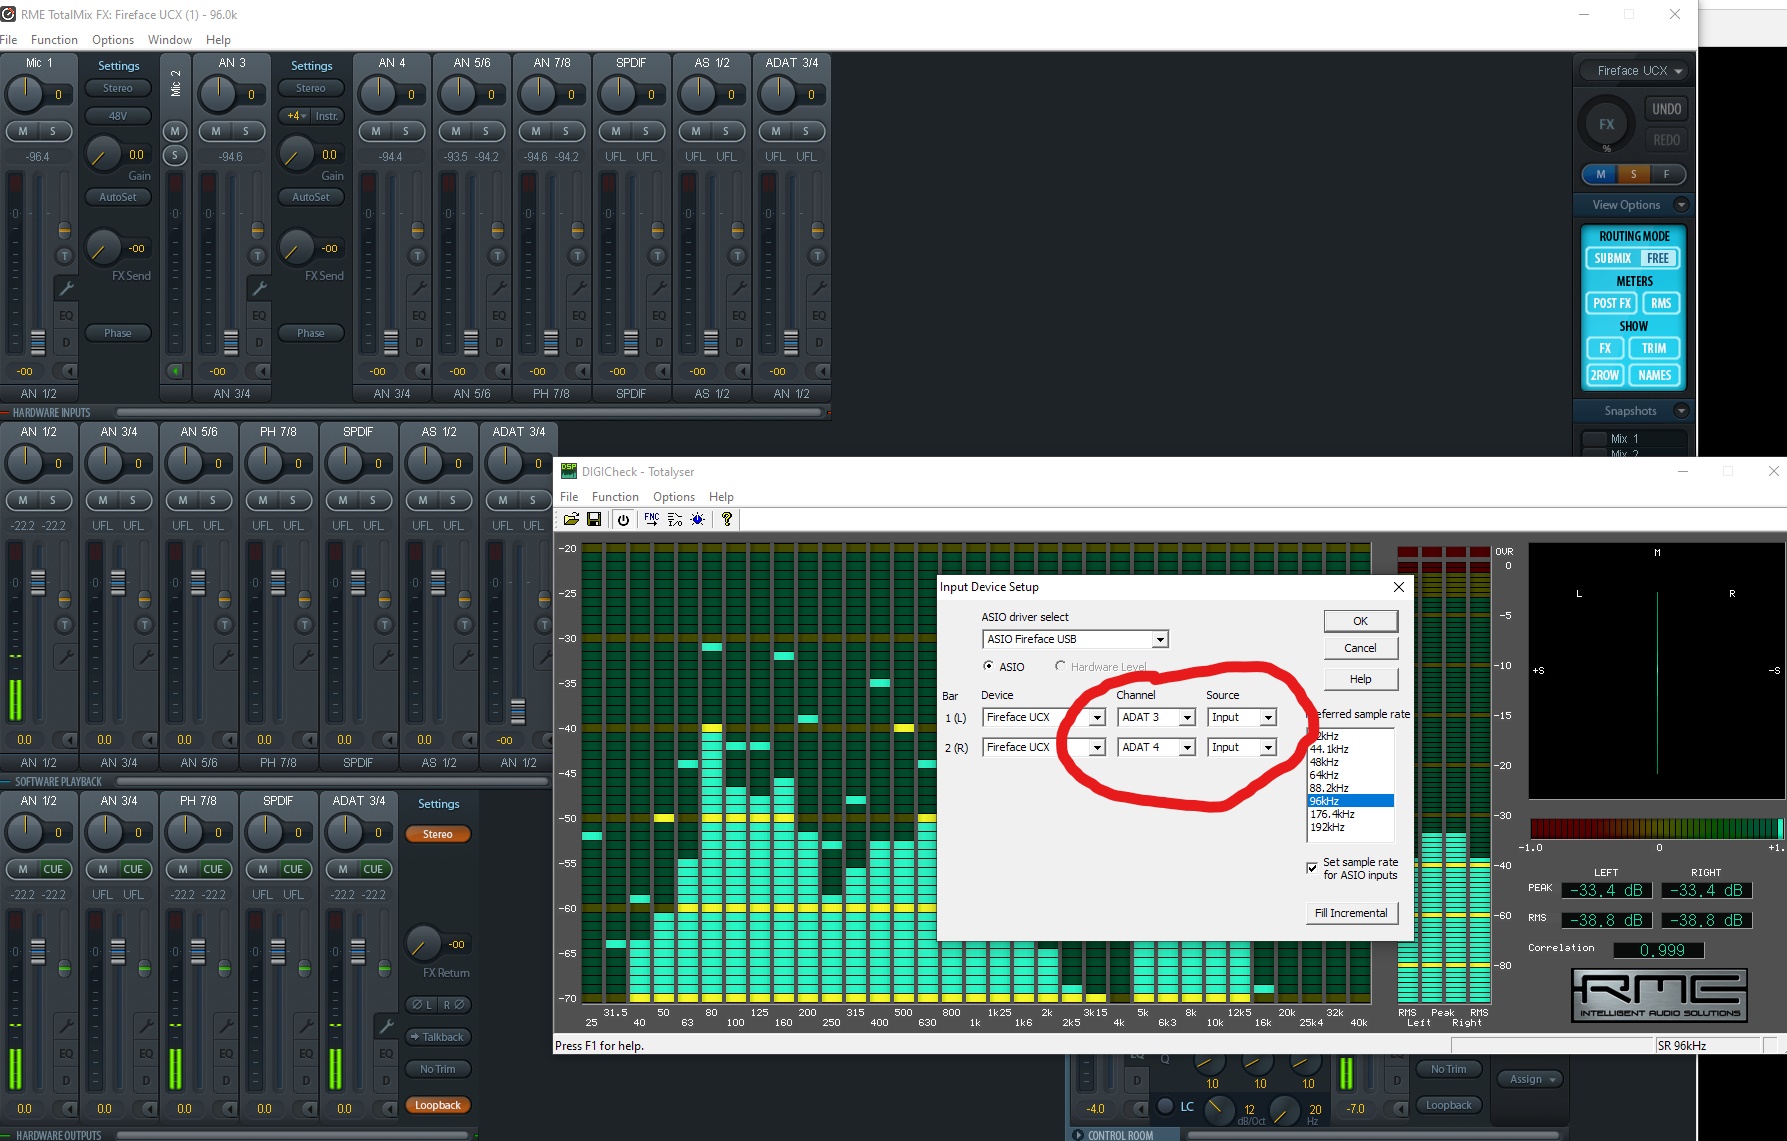Mute the Mic 1 input channel
This screenshot has width=1787, height=1141.
click(x=22, y=131)
